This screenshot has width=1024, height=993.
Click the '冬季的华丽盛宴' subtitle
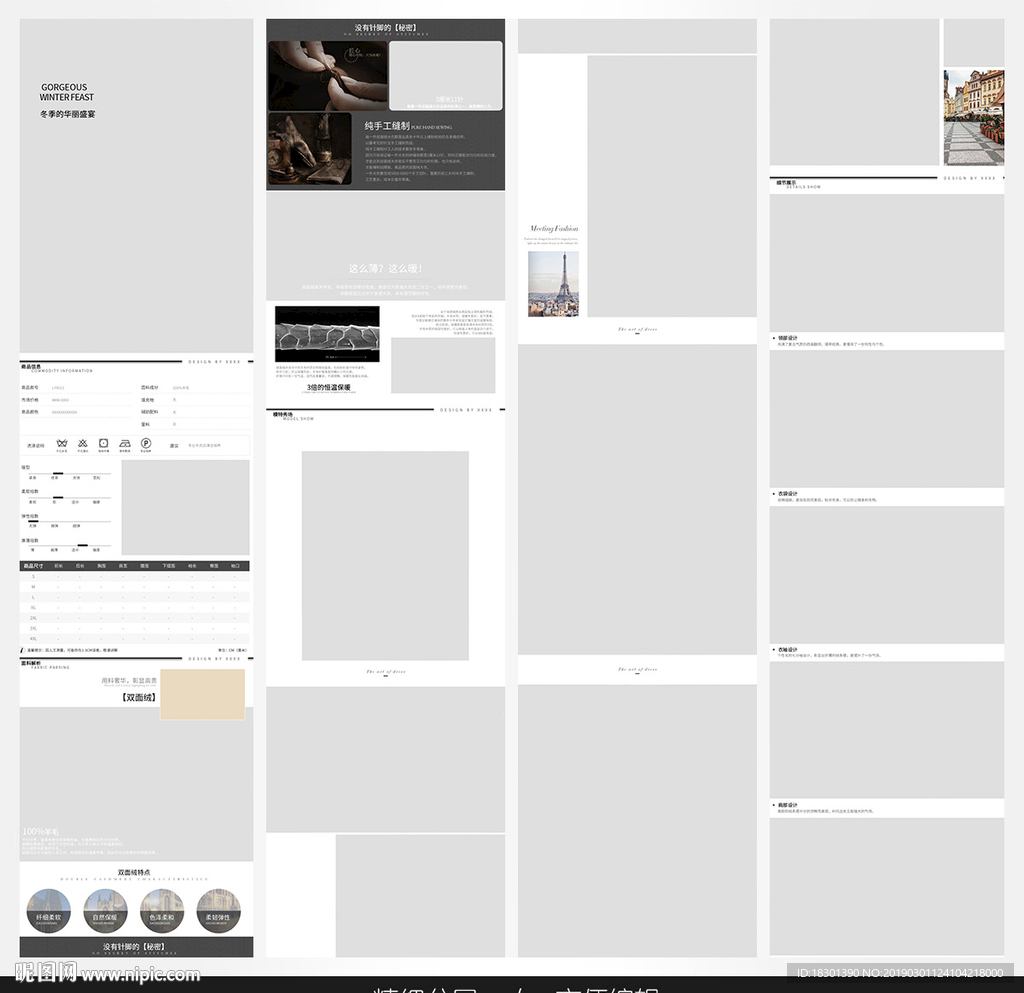(67, 114)
